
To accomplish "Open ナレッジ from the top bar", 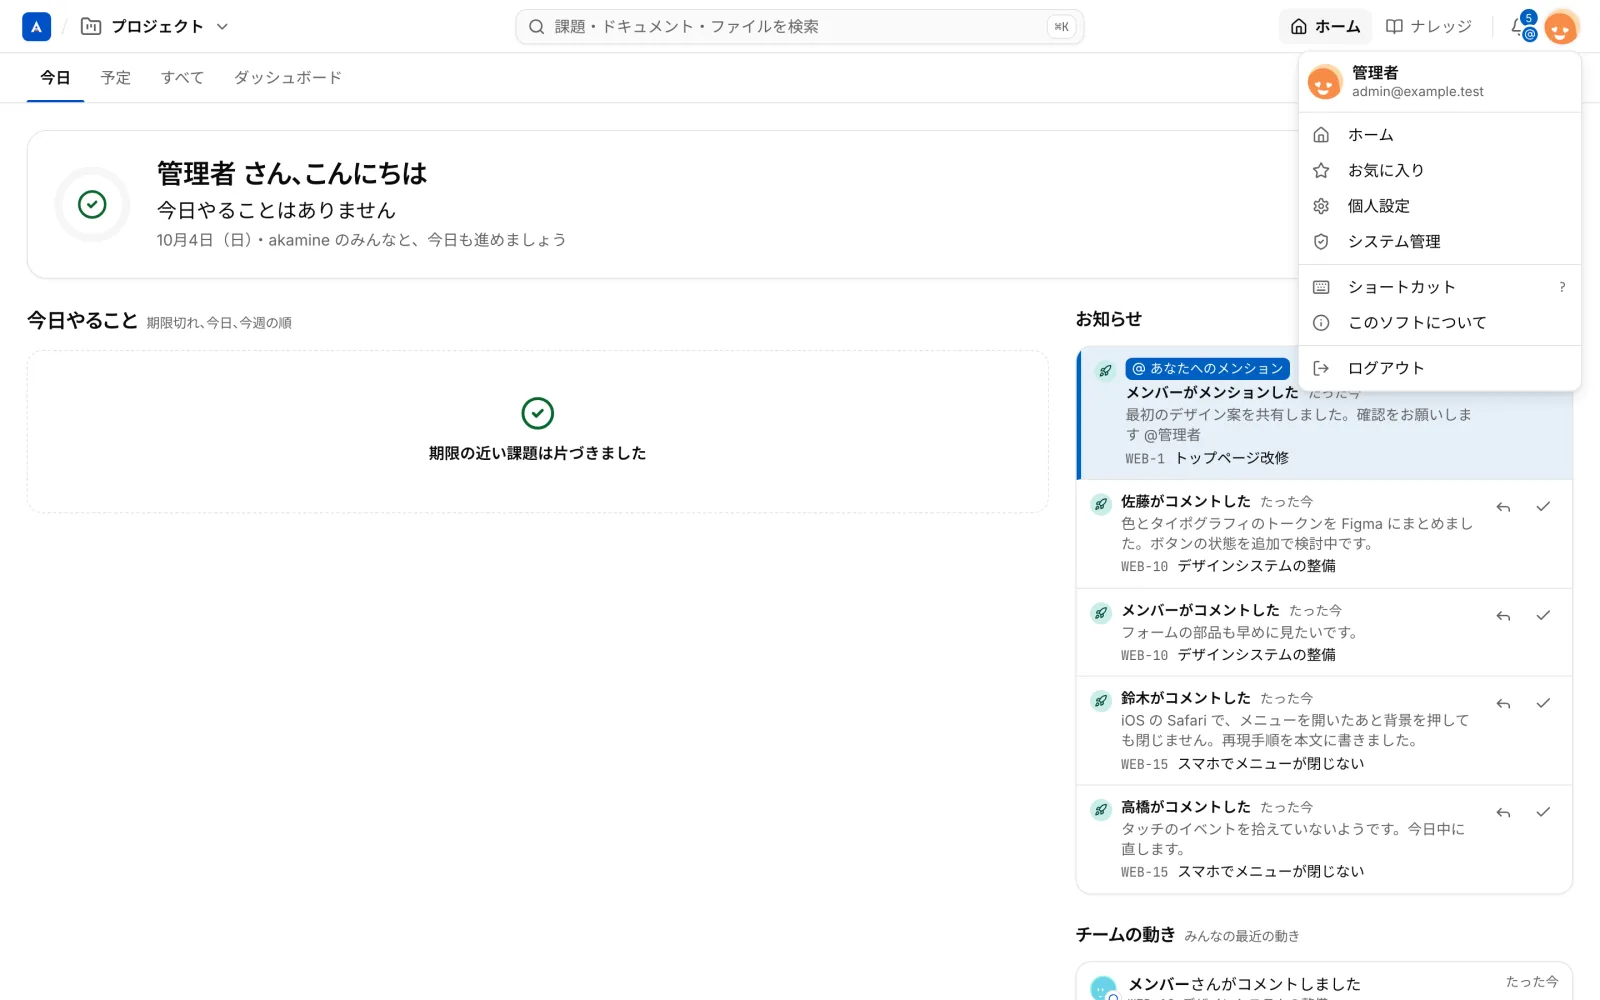I will click(x=1428, y=27).
